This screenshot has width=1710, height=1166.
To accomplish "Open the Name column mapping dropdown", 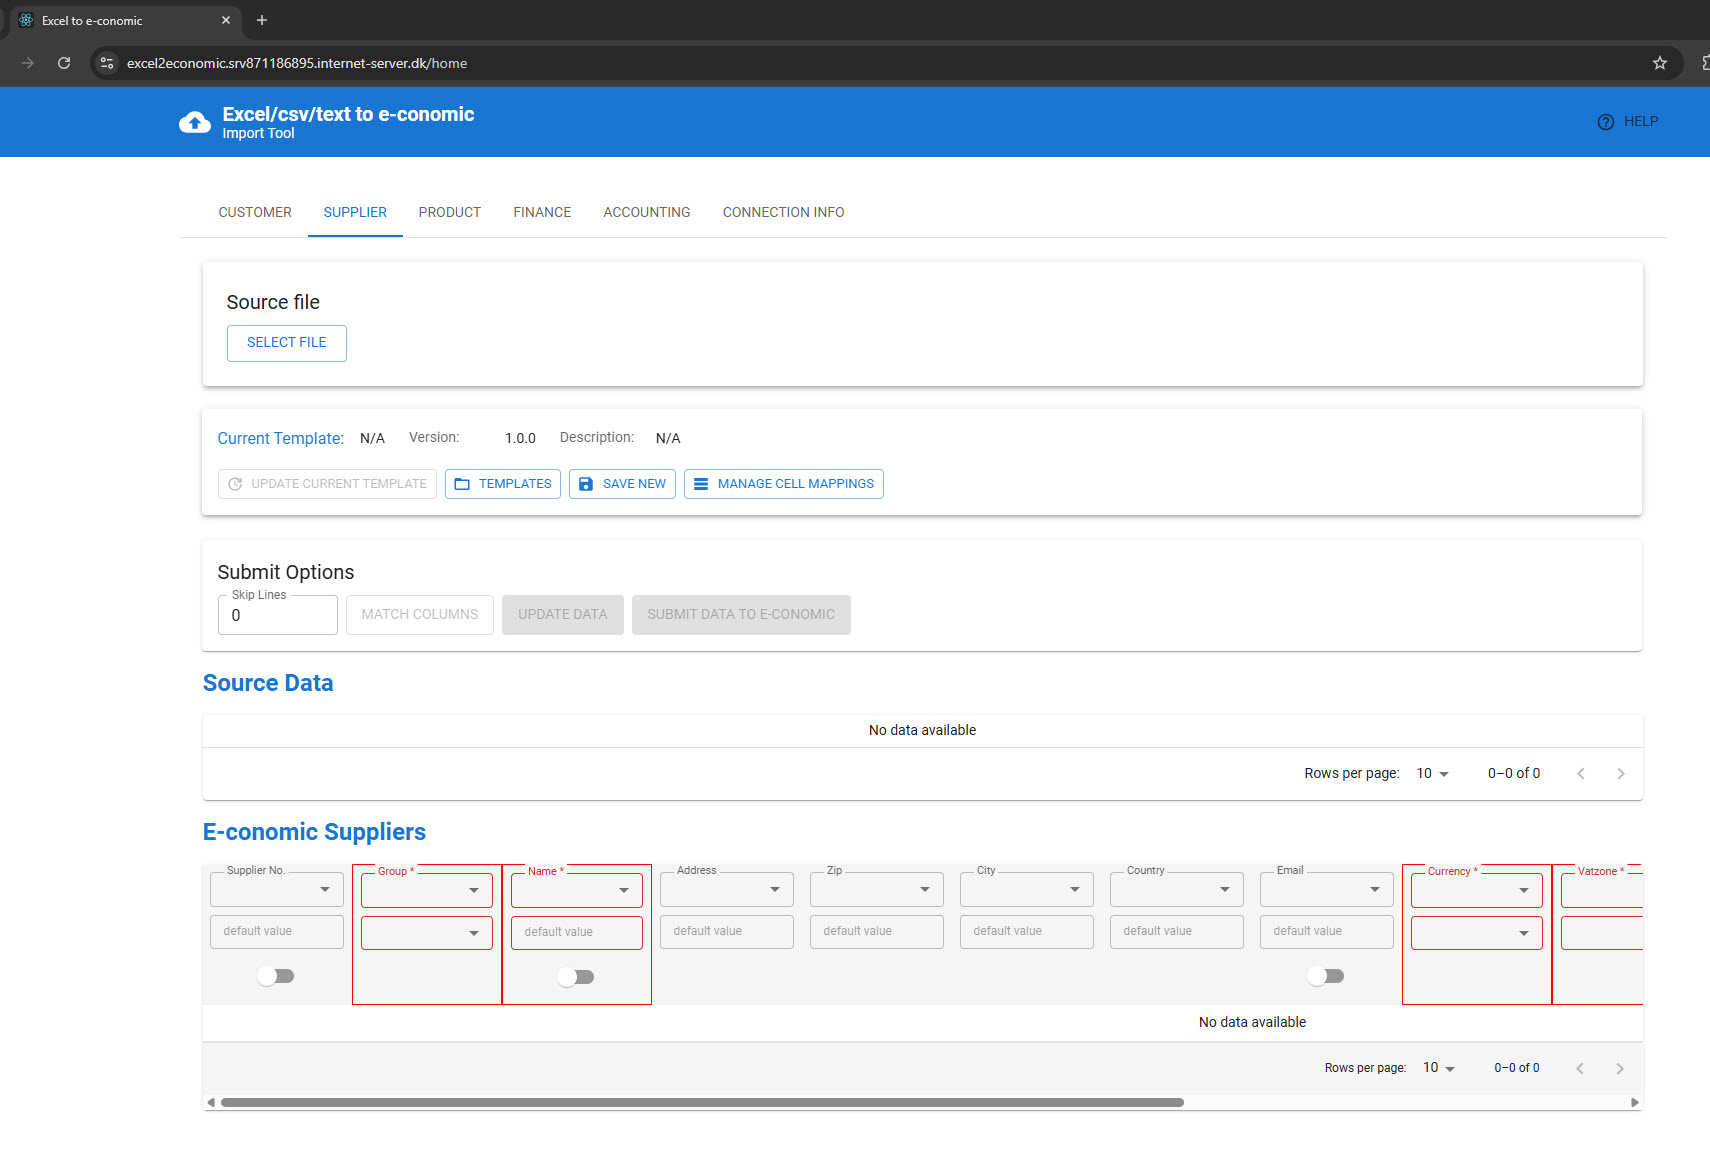I will [577, 890].
